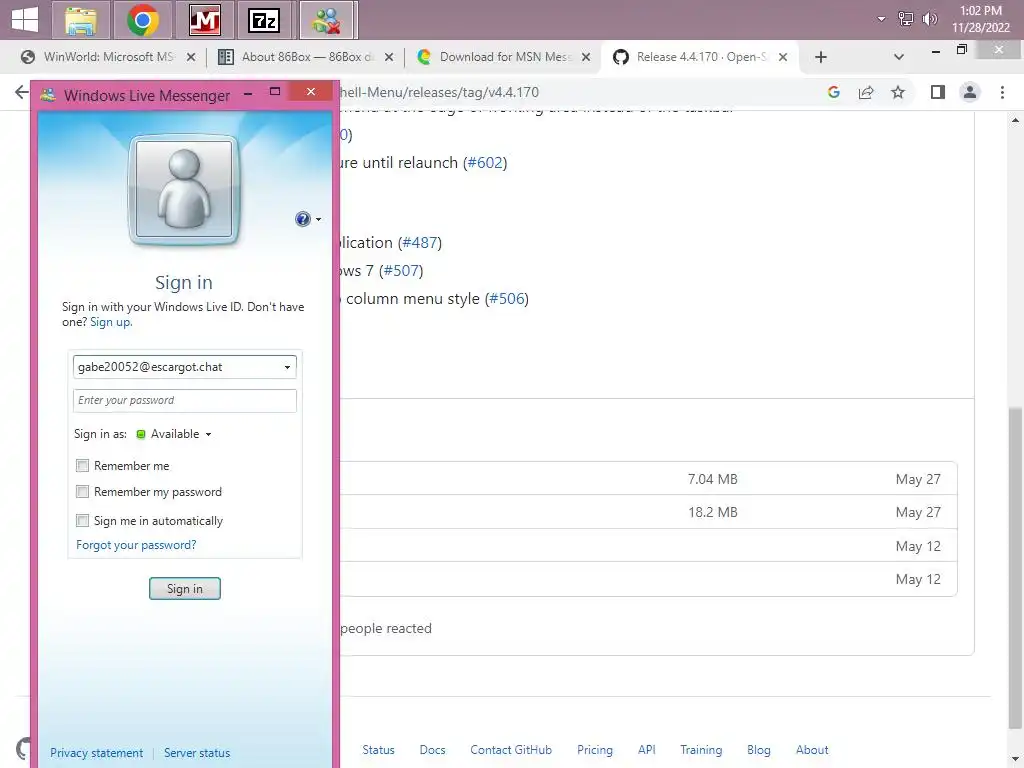Click Messenger display picture avatar
The height and width of the screenshot is (768, 1024).
(184, 189)
